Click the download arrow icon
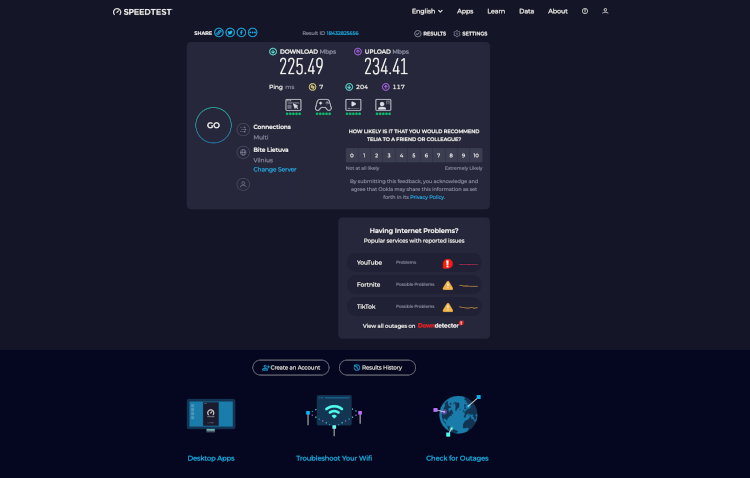The image size is (750, 478). point(273,52)
